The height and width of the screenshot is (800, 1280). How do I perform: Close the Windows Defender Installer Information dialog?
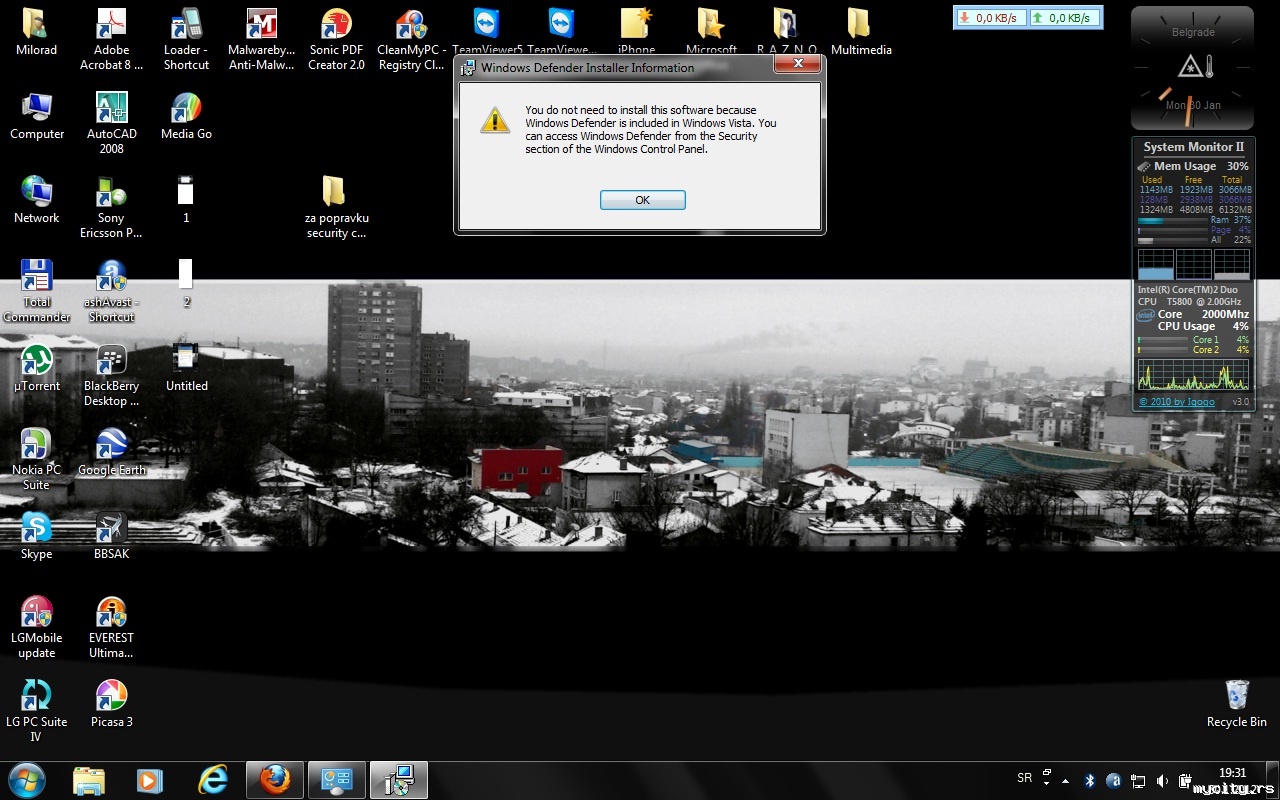[x=798, y=64]
